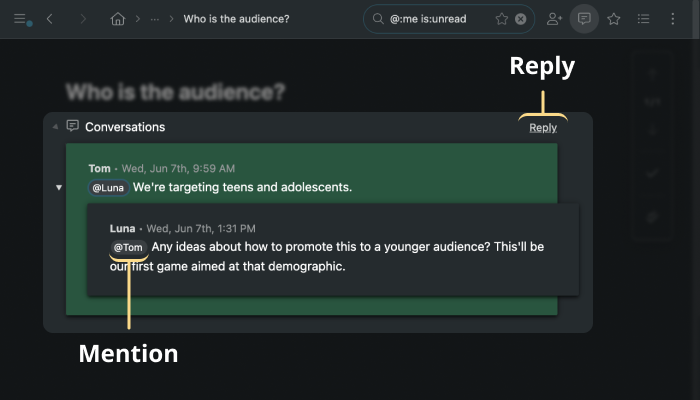Click the @Tom mention tag
Viewport: 700px width, 400px height.
coord(128,247)
